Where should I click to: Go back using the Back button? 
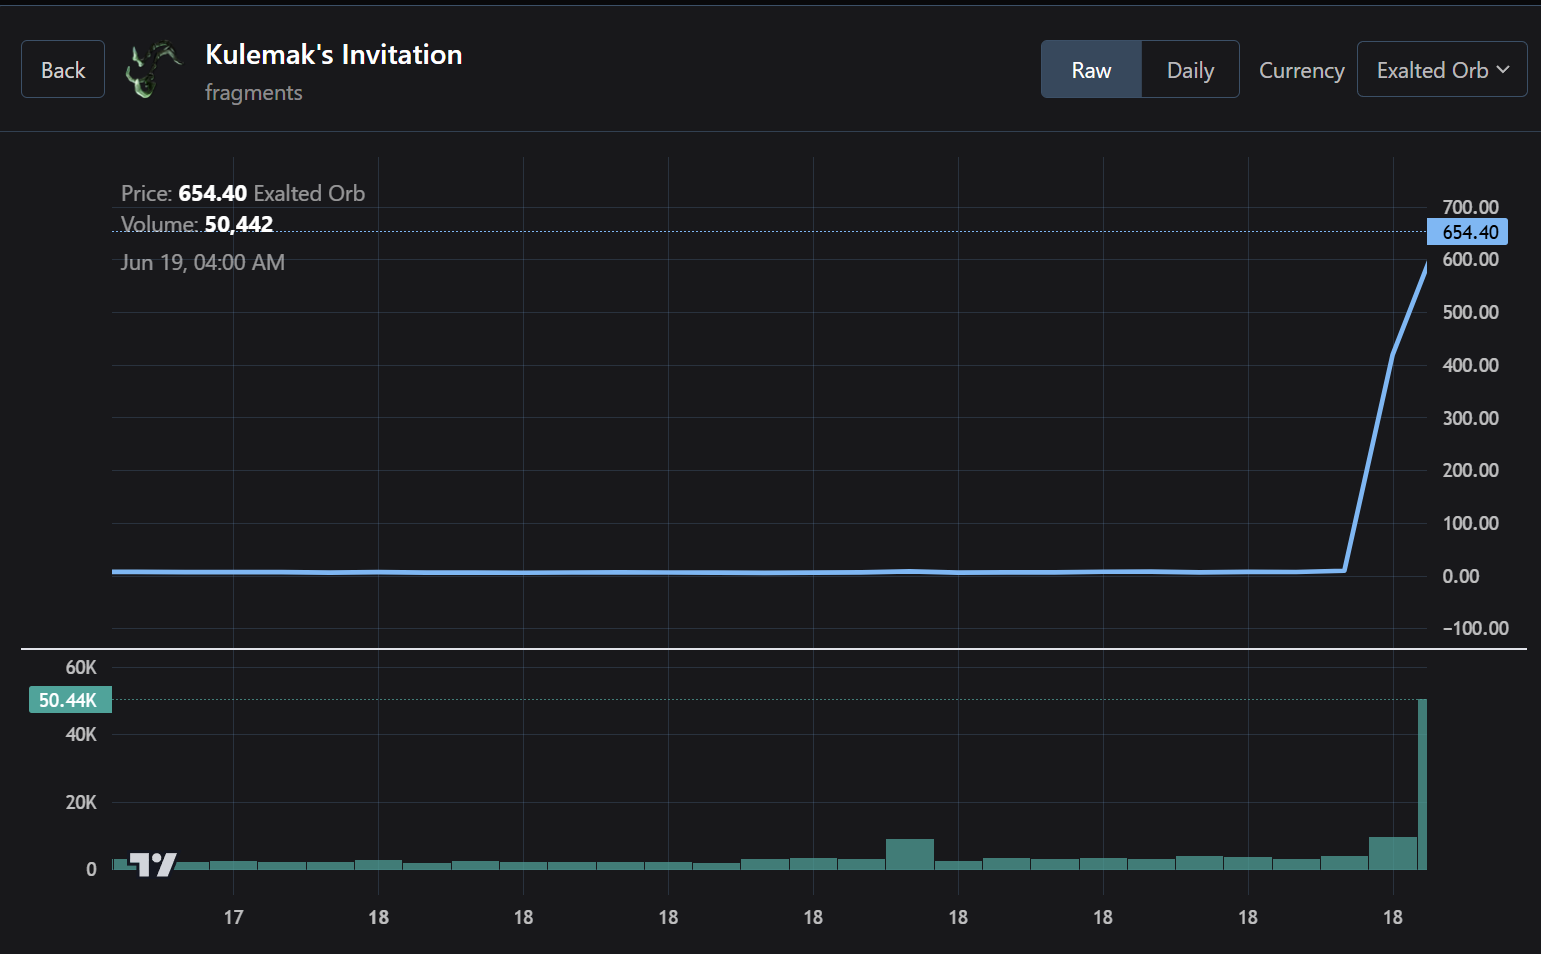[x=63, y=69]
